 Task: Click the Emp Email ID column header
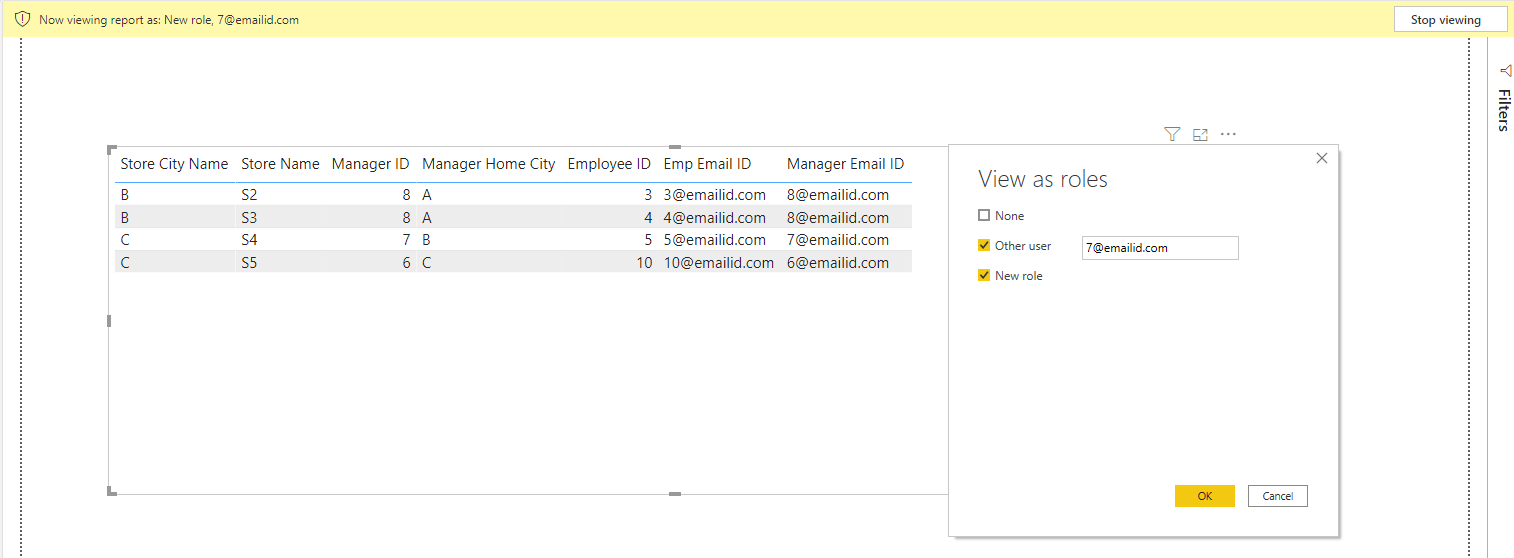pos(707,164)
